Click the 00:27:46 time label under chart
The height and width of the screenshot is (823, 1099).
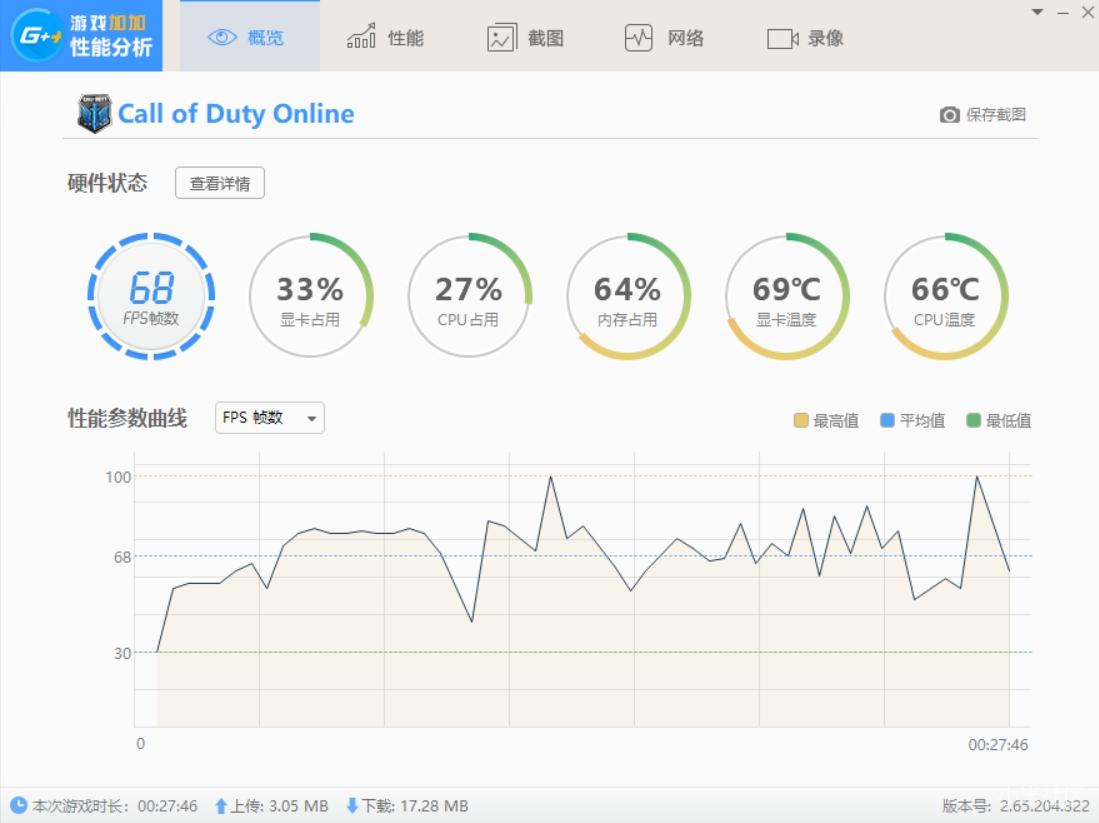[998, 744]
